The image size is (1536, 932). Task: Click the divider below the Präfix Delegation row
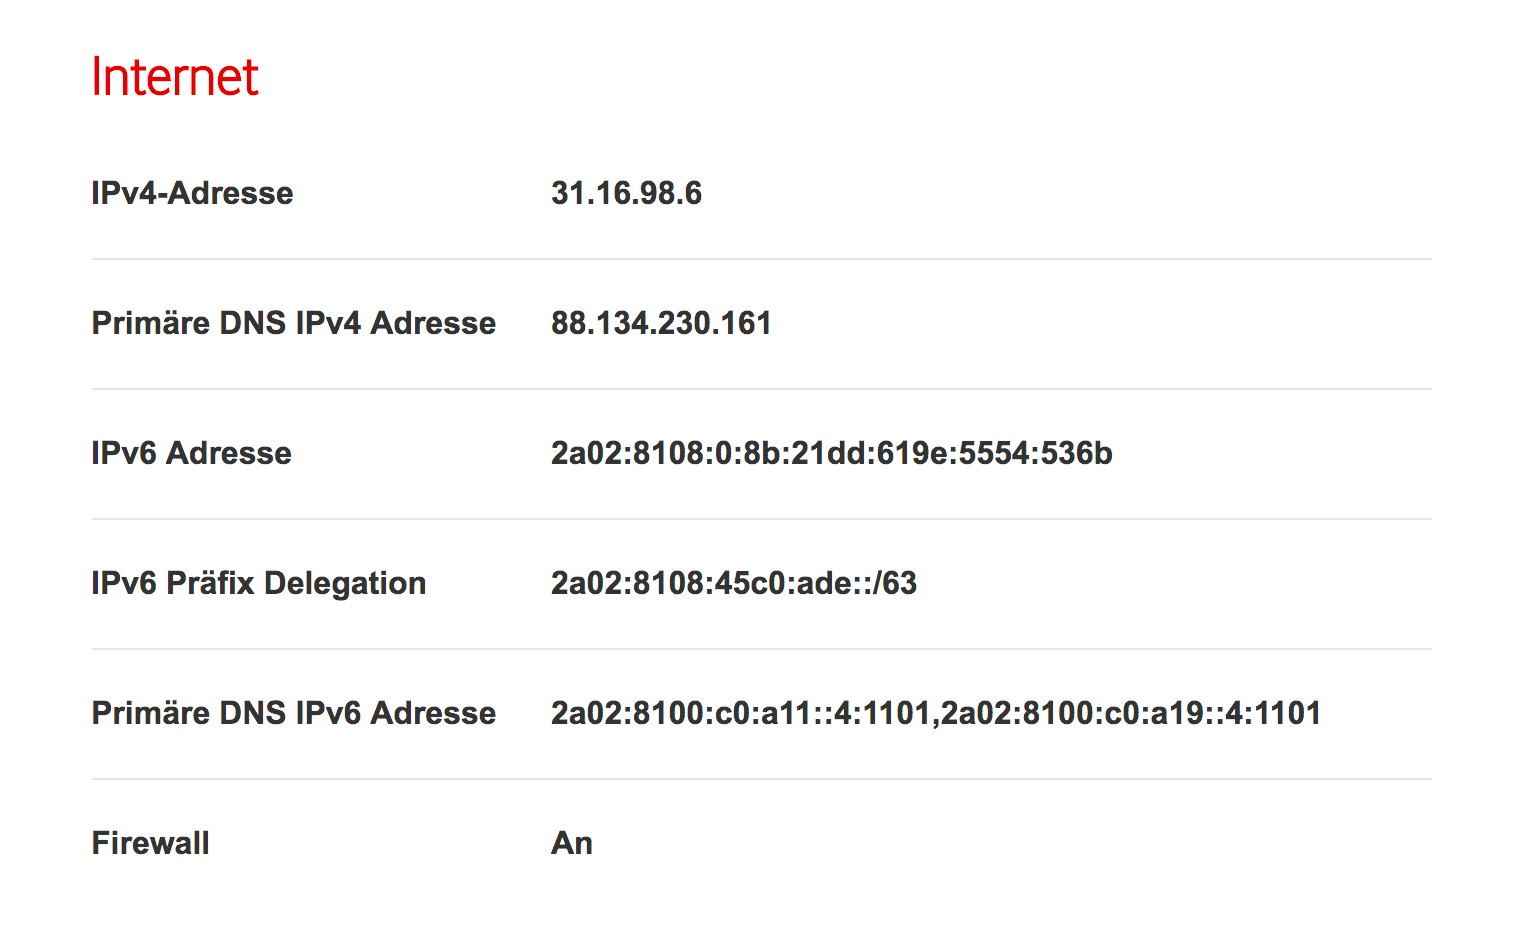[761, 649]
